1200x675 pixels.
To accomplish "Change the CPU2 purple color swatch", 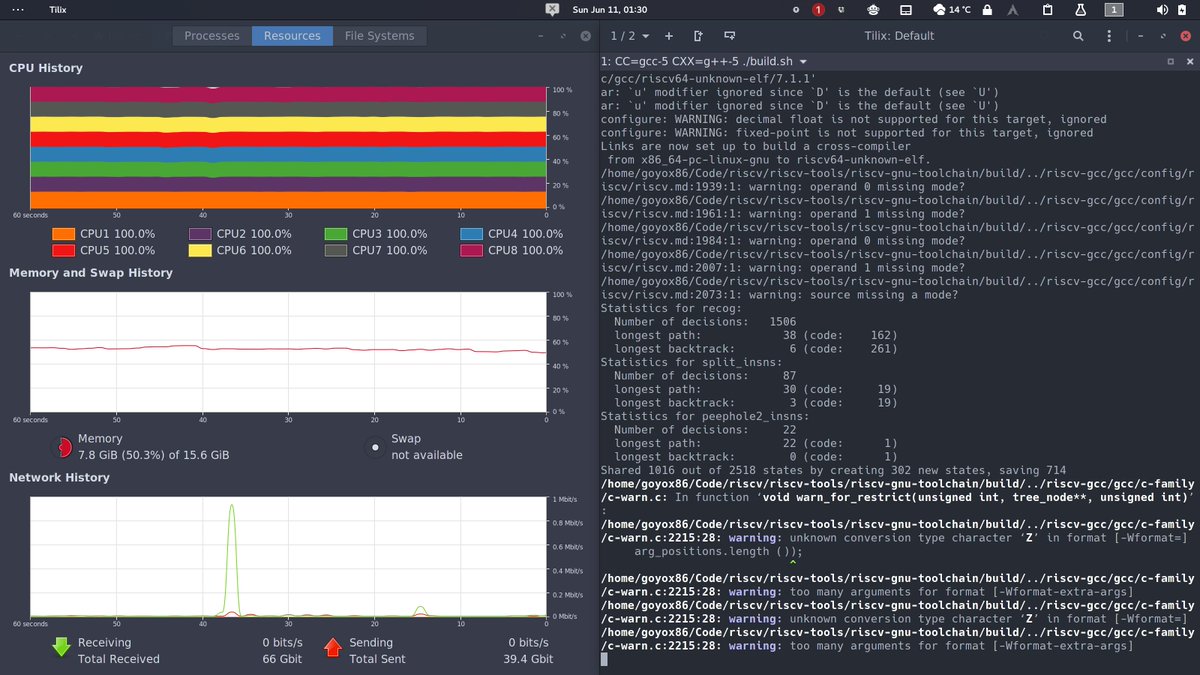I will pos(200,234).
